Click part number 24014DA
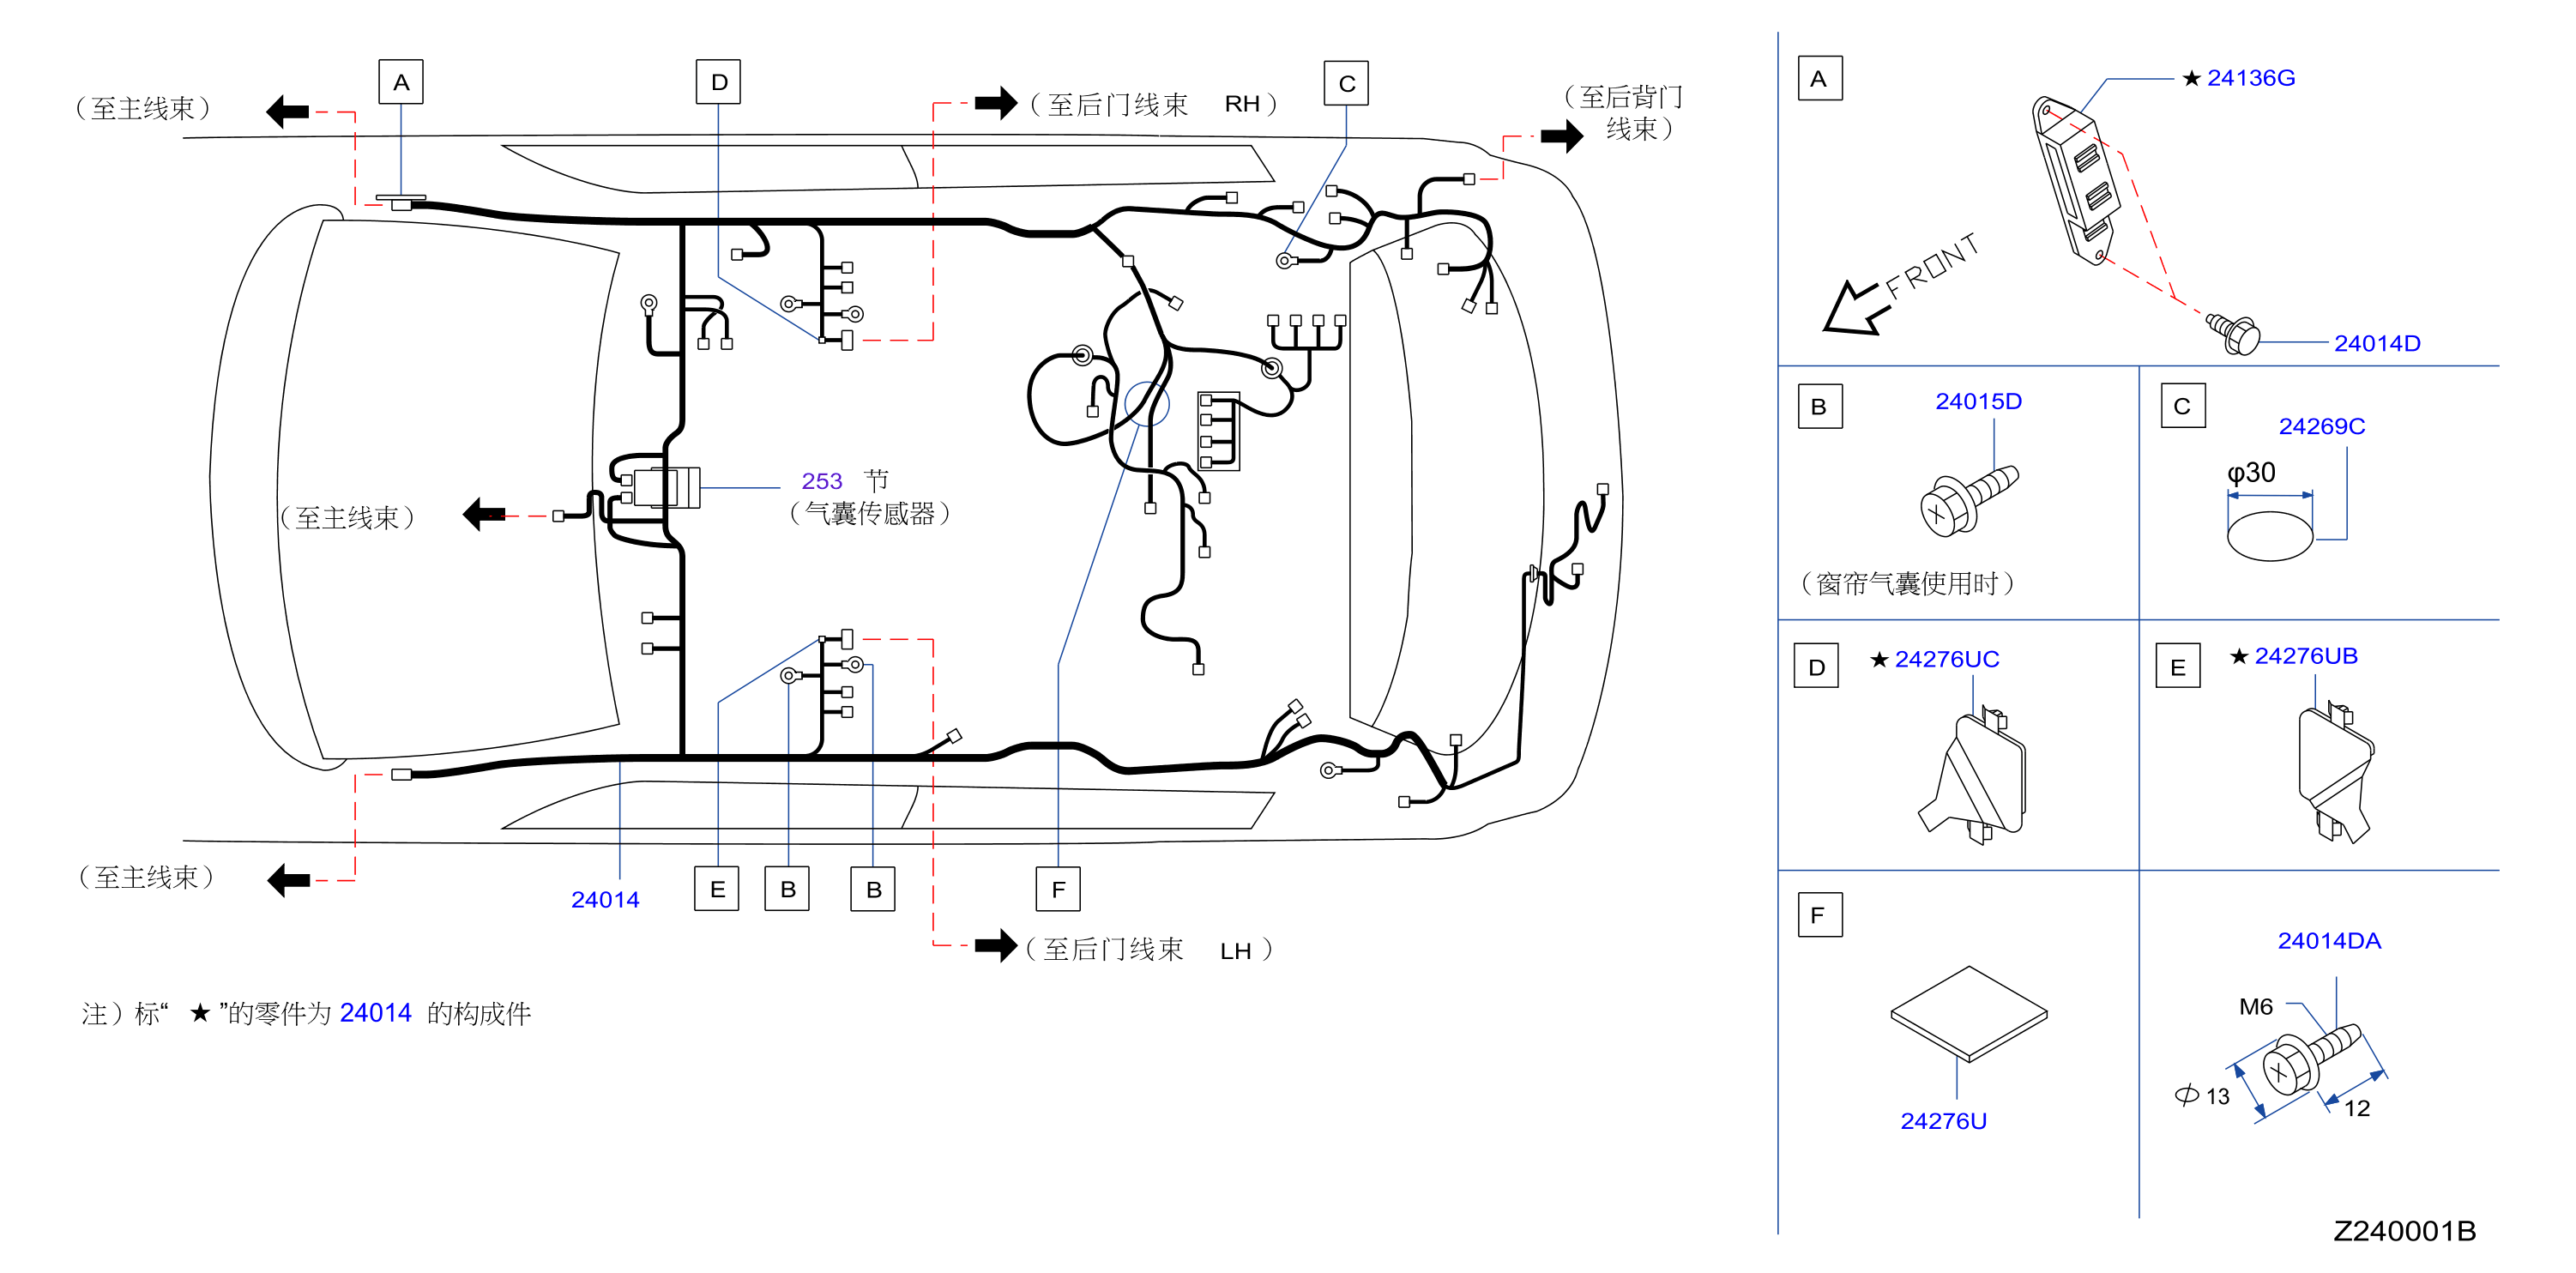This screenshot has width=2576, height=1273. pos(2329,941)
